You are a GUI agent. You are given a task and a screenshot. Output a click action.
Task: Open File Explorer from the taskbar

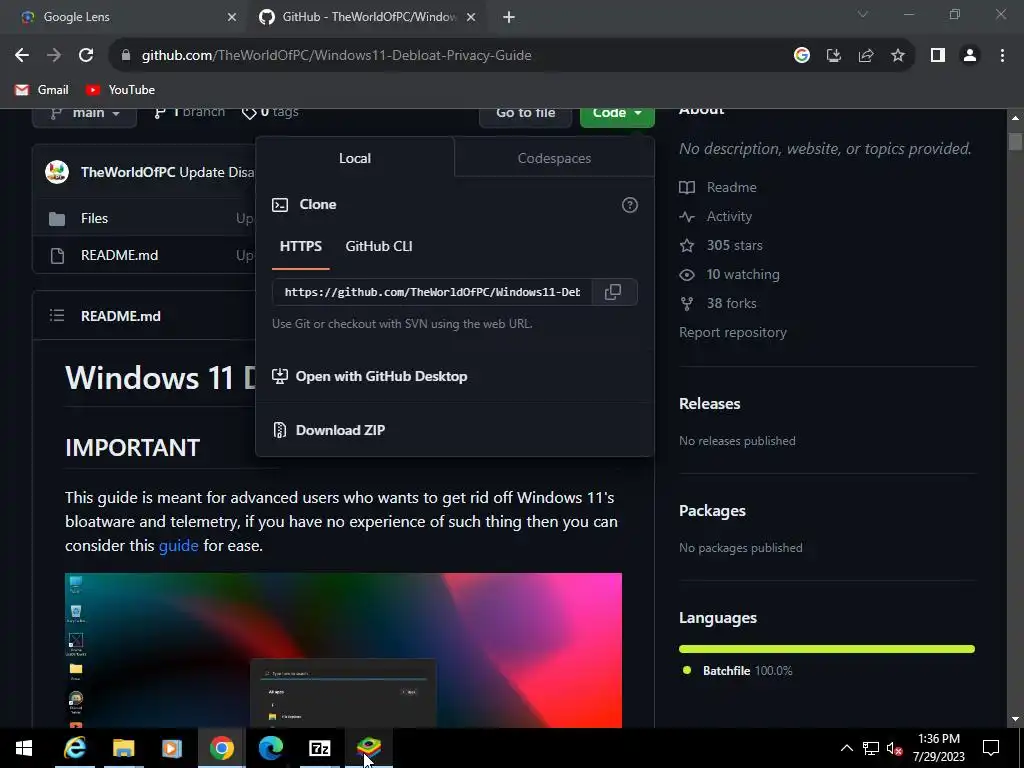click(x=123, y=748)
